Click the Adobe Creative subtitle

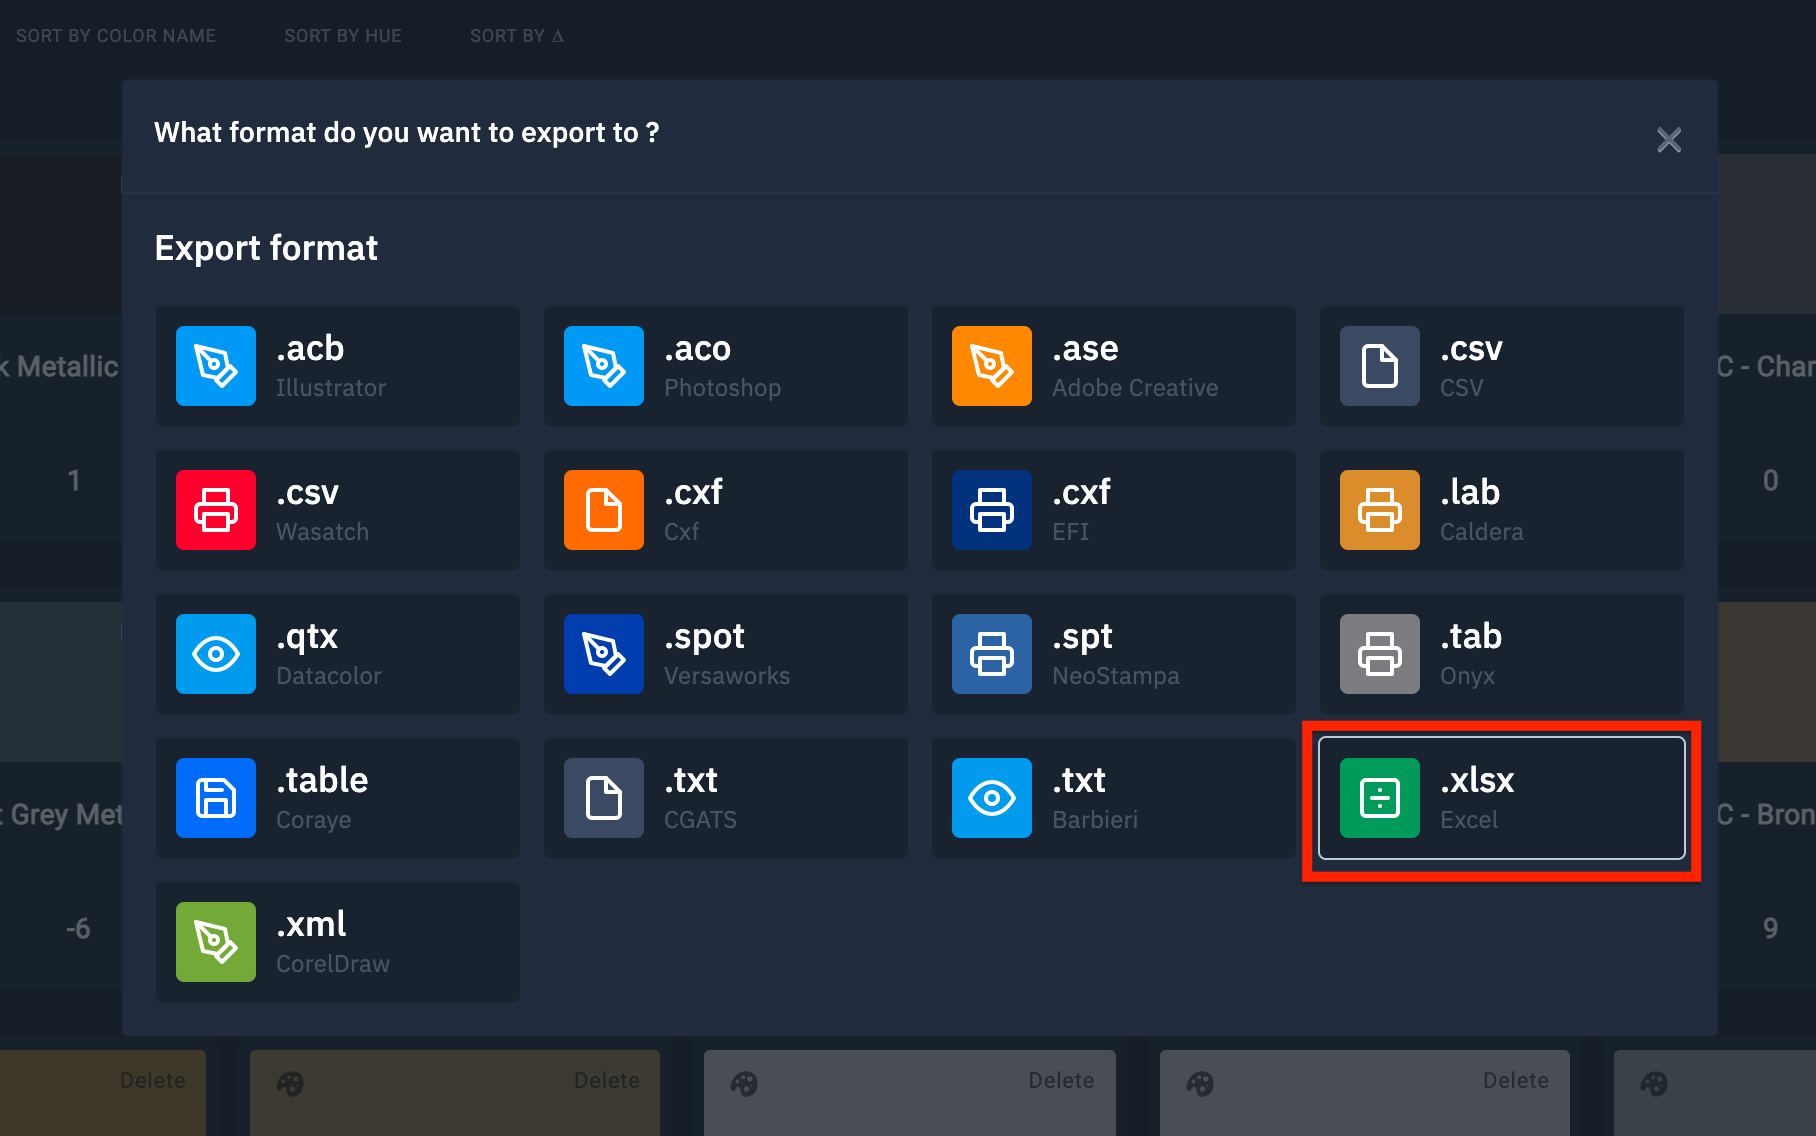coord(1135,388)
